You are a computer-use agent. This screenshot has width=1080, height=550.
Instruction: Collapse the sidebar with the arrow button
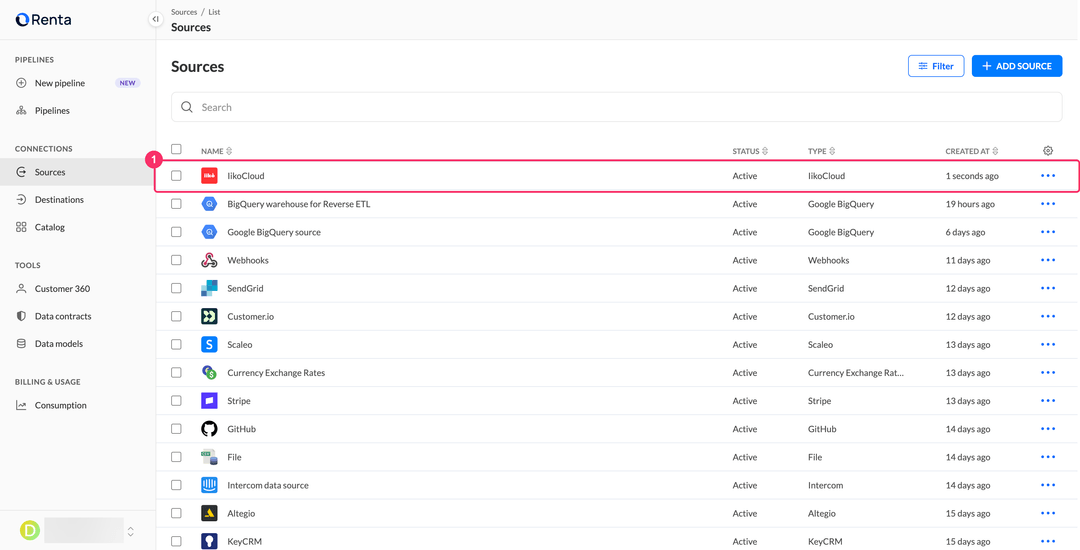pyautogui.click(x=156, y=19)
